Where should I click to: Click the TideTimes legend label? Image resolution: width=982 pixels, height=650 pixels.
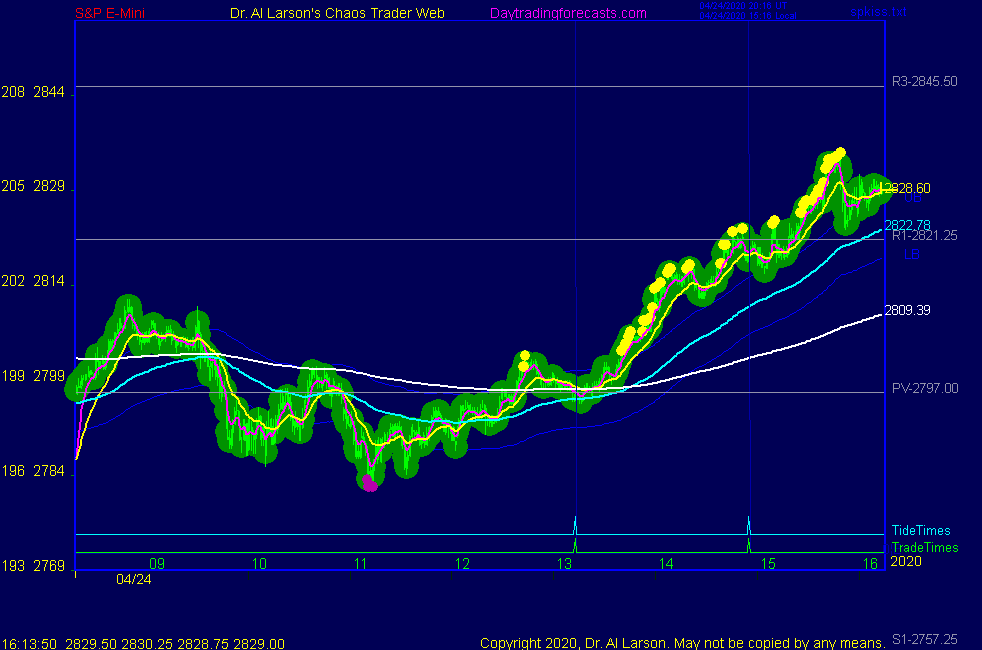click(921, 530)
